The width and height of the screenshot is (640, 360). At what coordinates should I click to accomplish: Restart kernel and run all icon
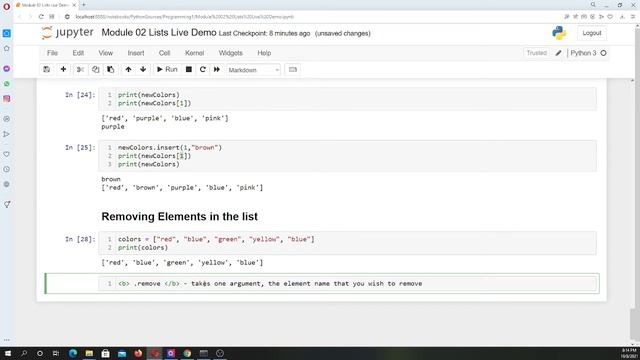(217, 69)
